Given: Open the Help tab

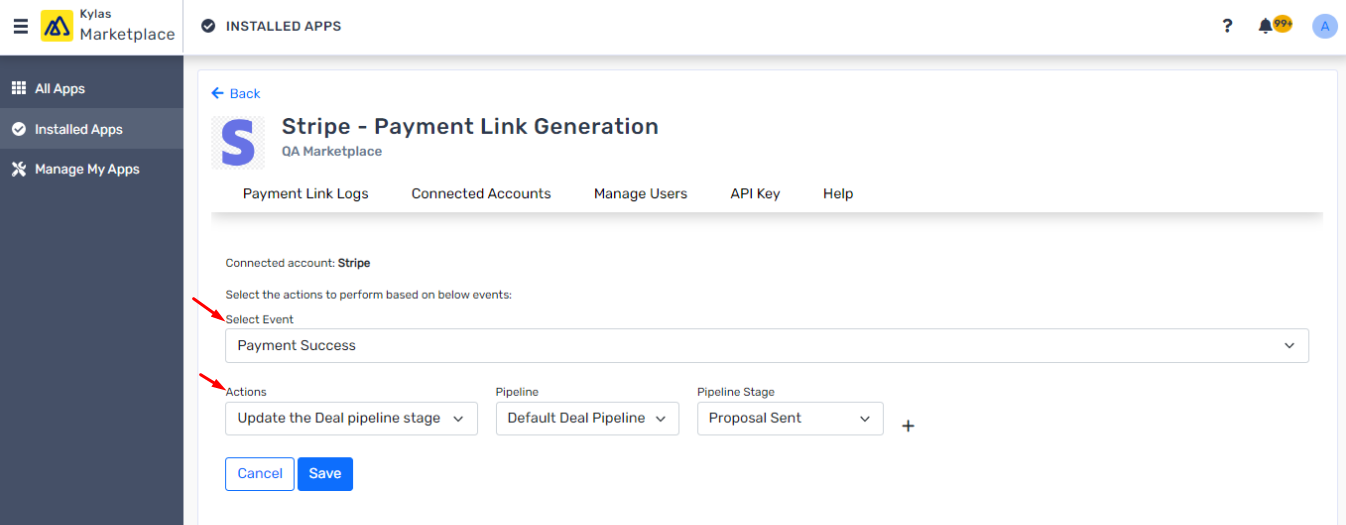Looking at the screenshot, I should coord(838,194).
